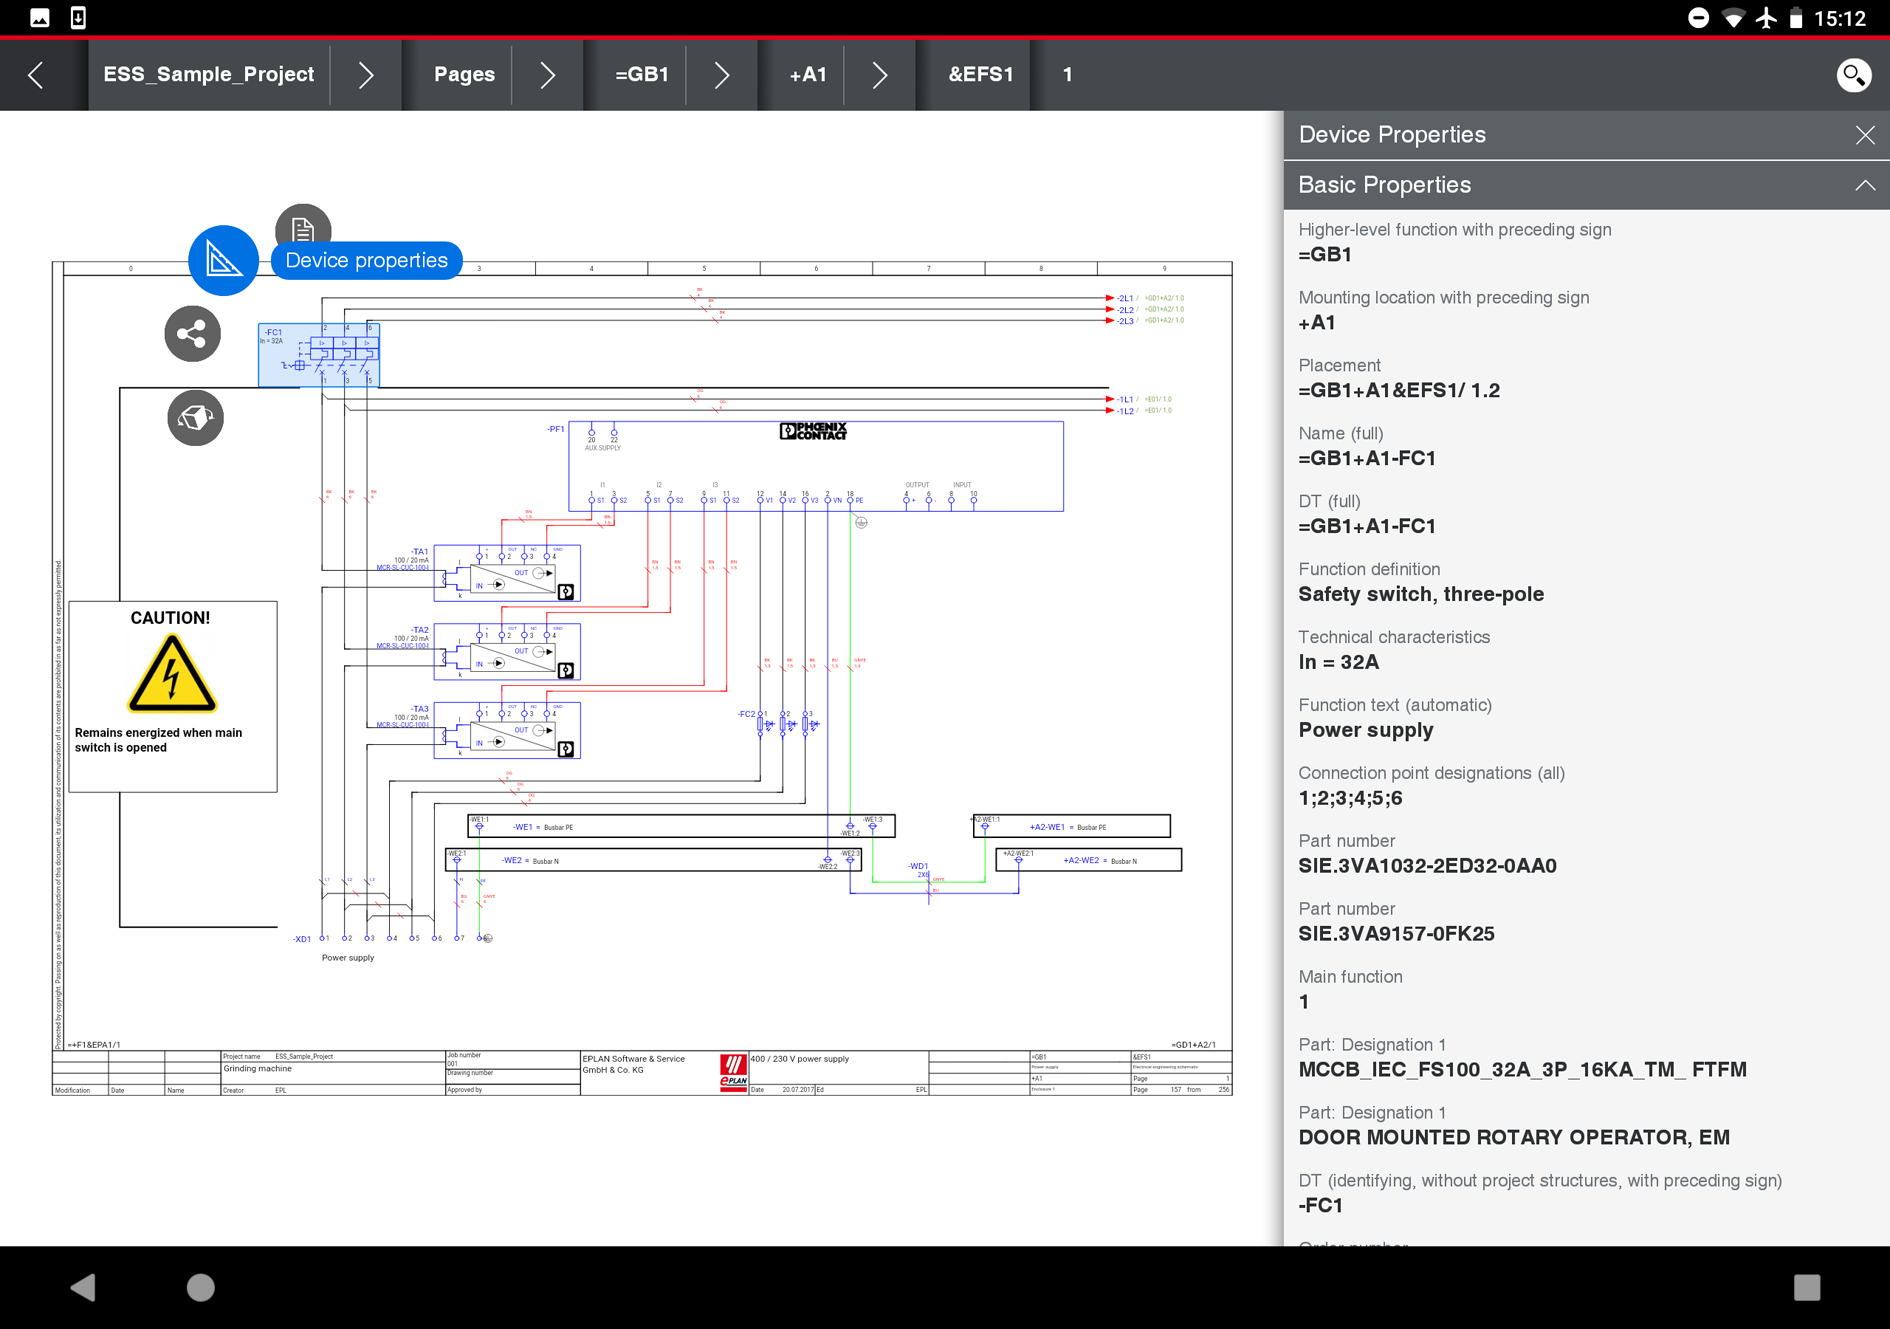The height and width of the screenshot is (1329, 1890).
Task: Tap the back arrow in the top bar
Action: tap(37, 75)
